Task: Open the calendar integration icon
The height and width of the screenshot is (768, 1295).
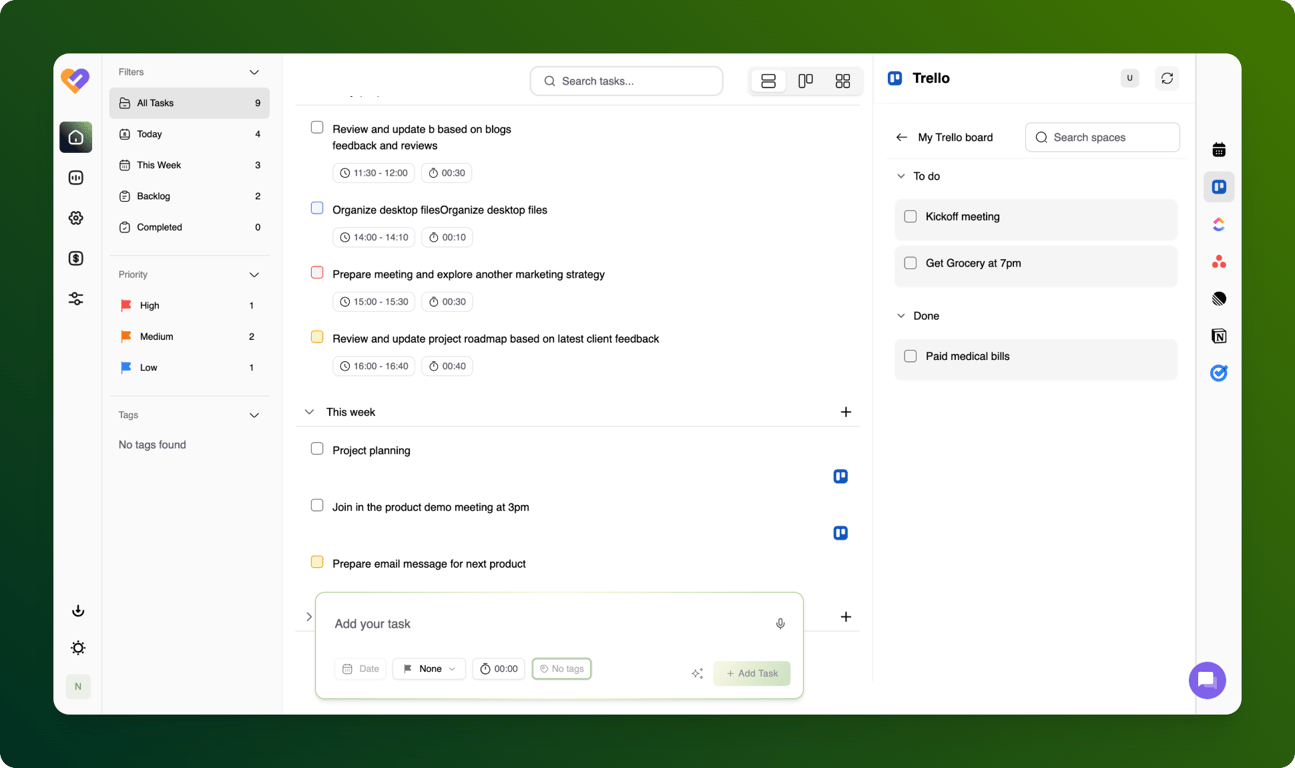Action: coord(1219,150)
